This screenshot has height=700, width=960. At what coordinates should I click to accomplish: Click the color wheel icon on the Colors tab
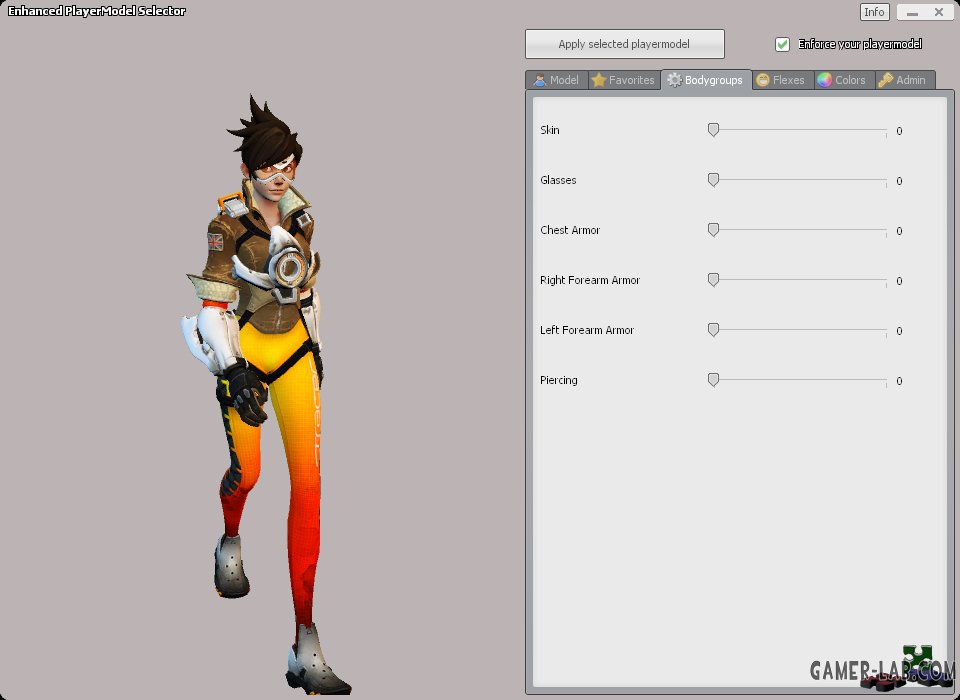pos(825,80)
